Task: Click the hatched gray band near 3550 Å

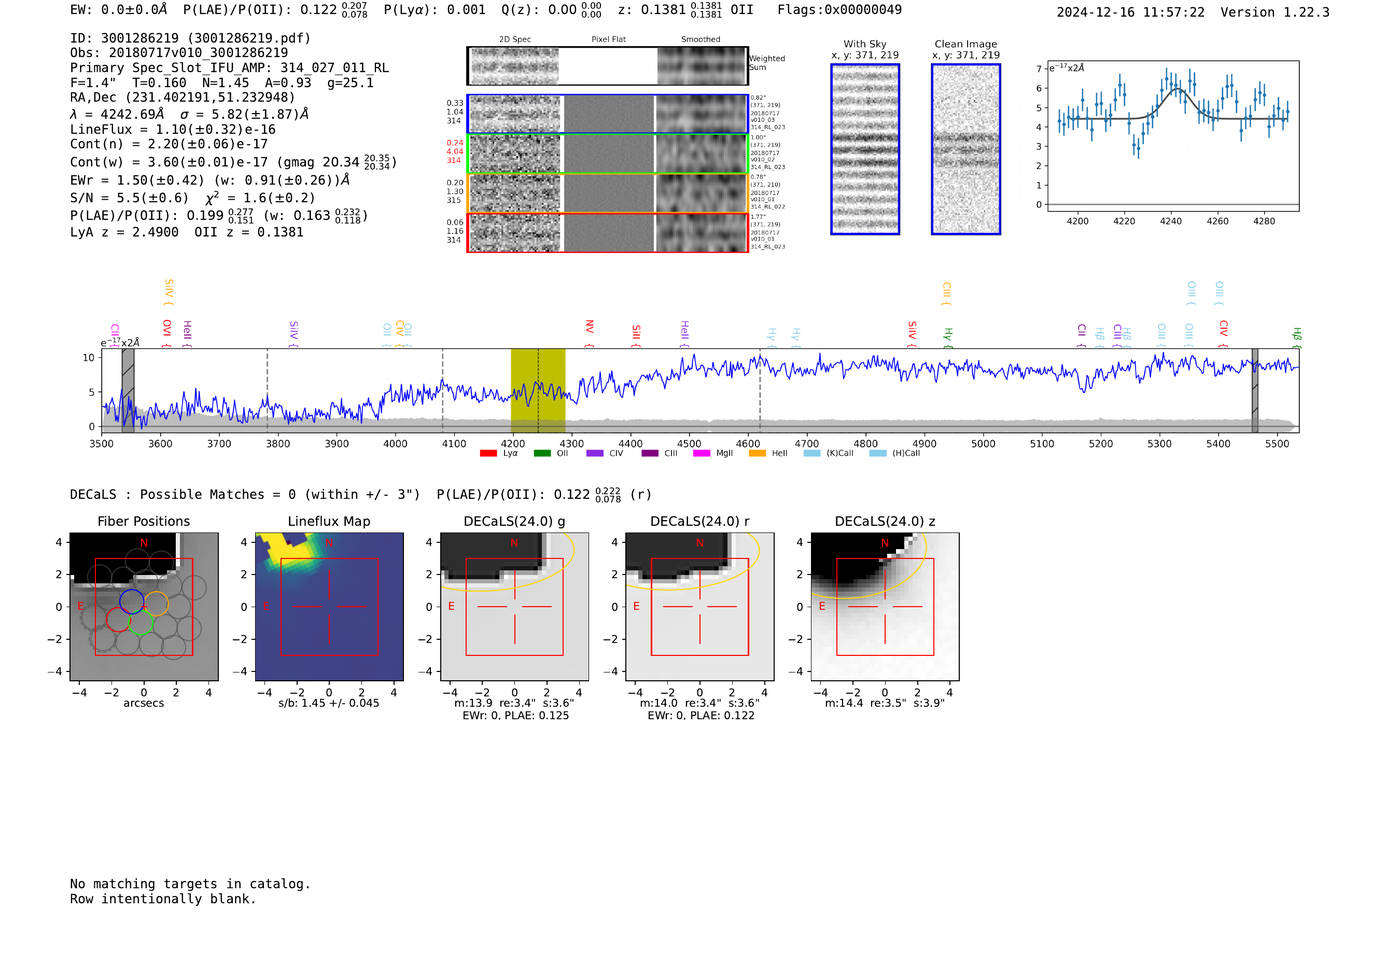Action: click(x=128, y=390)
